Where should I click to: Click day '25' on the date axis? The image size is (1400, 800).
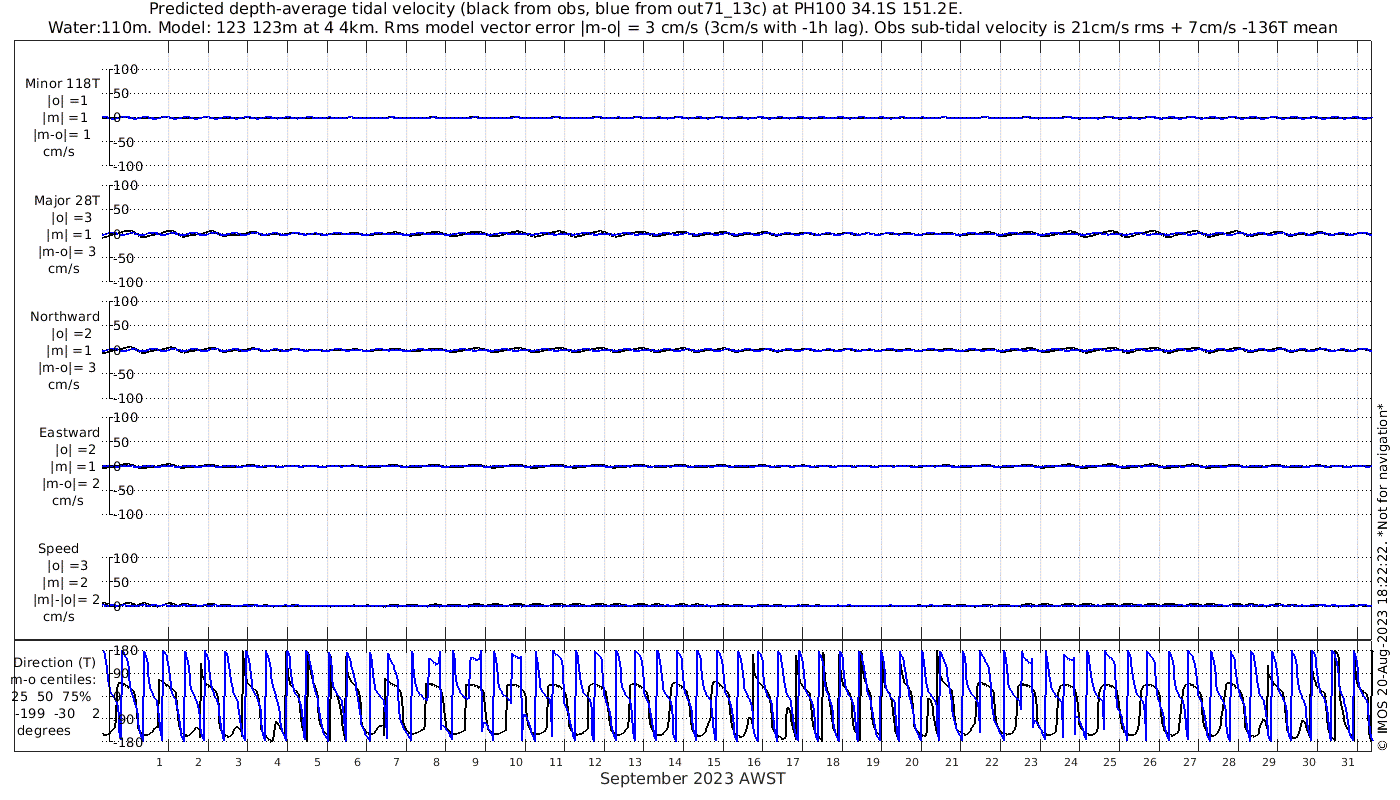click(1111, 762)
